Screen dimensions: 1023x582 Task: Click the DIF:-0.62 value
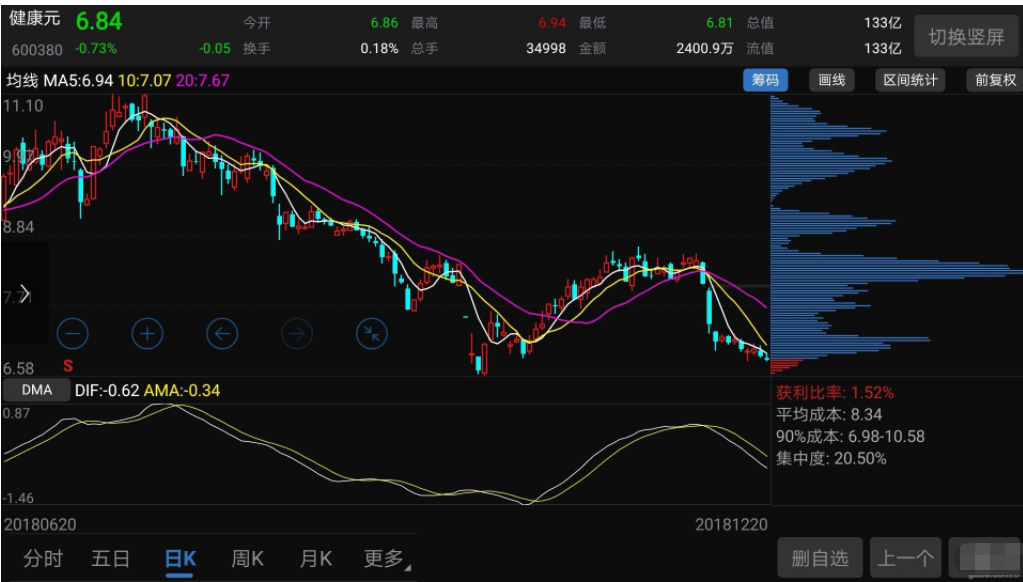(x=107, y=391)
